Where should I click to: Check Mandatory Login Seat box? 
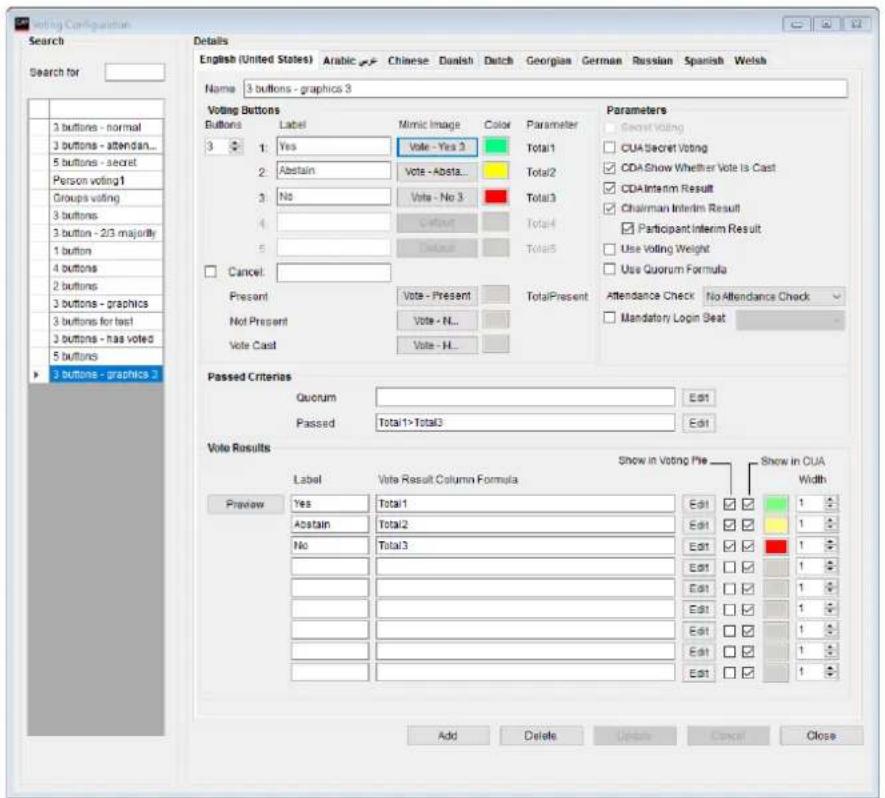pos(609,318)
